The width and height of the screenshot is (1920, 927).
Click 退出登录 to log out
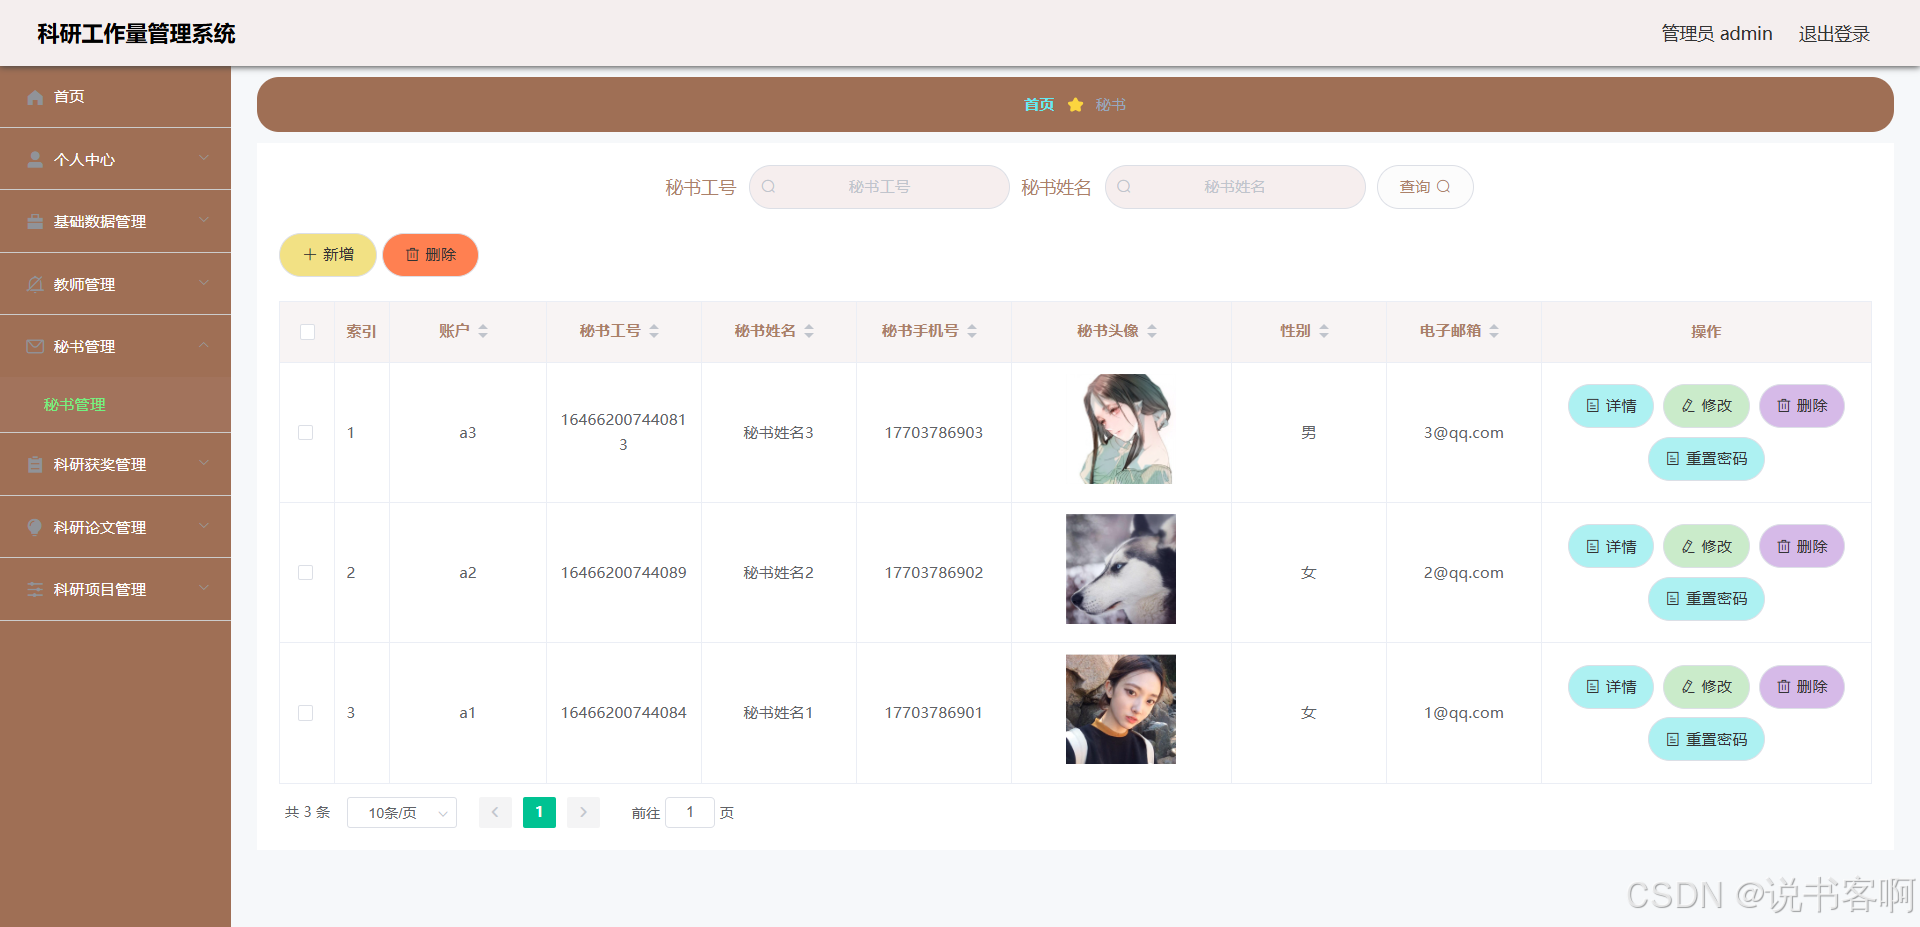(1834, 34)
